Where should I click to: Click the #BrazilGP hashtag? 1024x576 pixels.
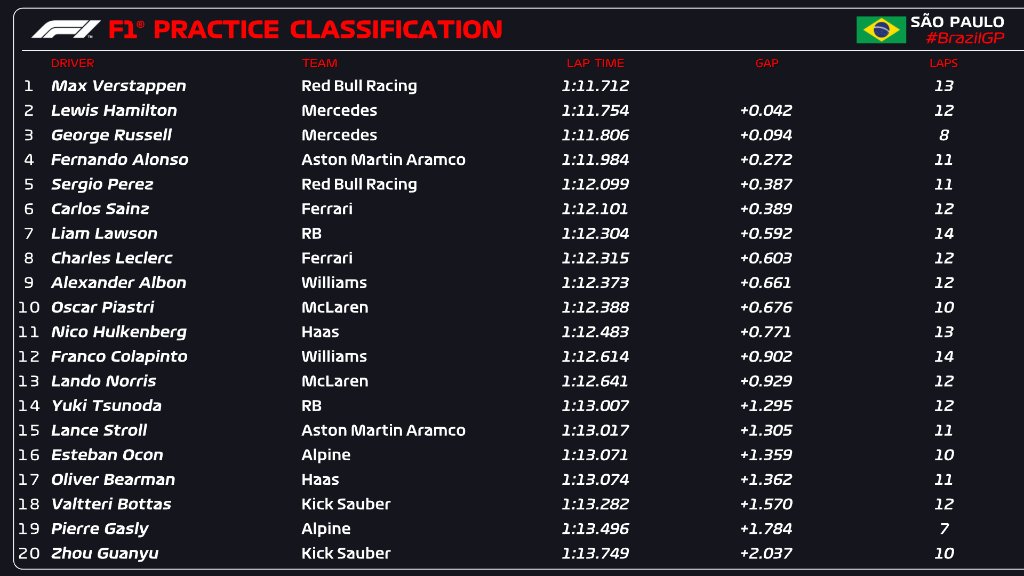(x=964, y=38)
